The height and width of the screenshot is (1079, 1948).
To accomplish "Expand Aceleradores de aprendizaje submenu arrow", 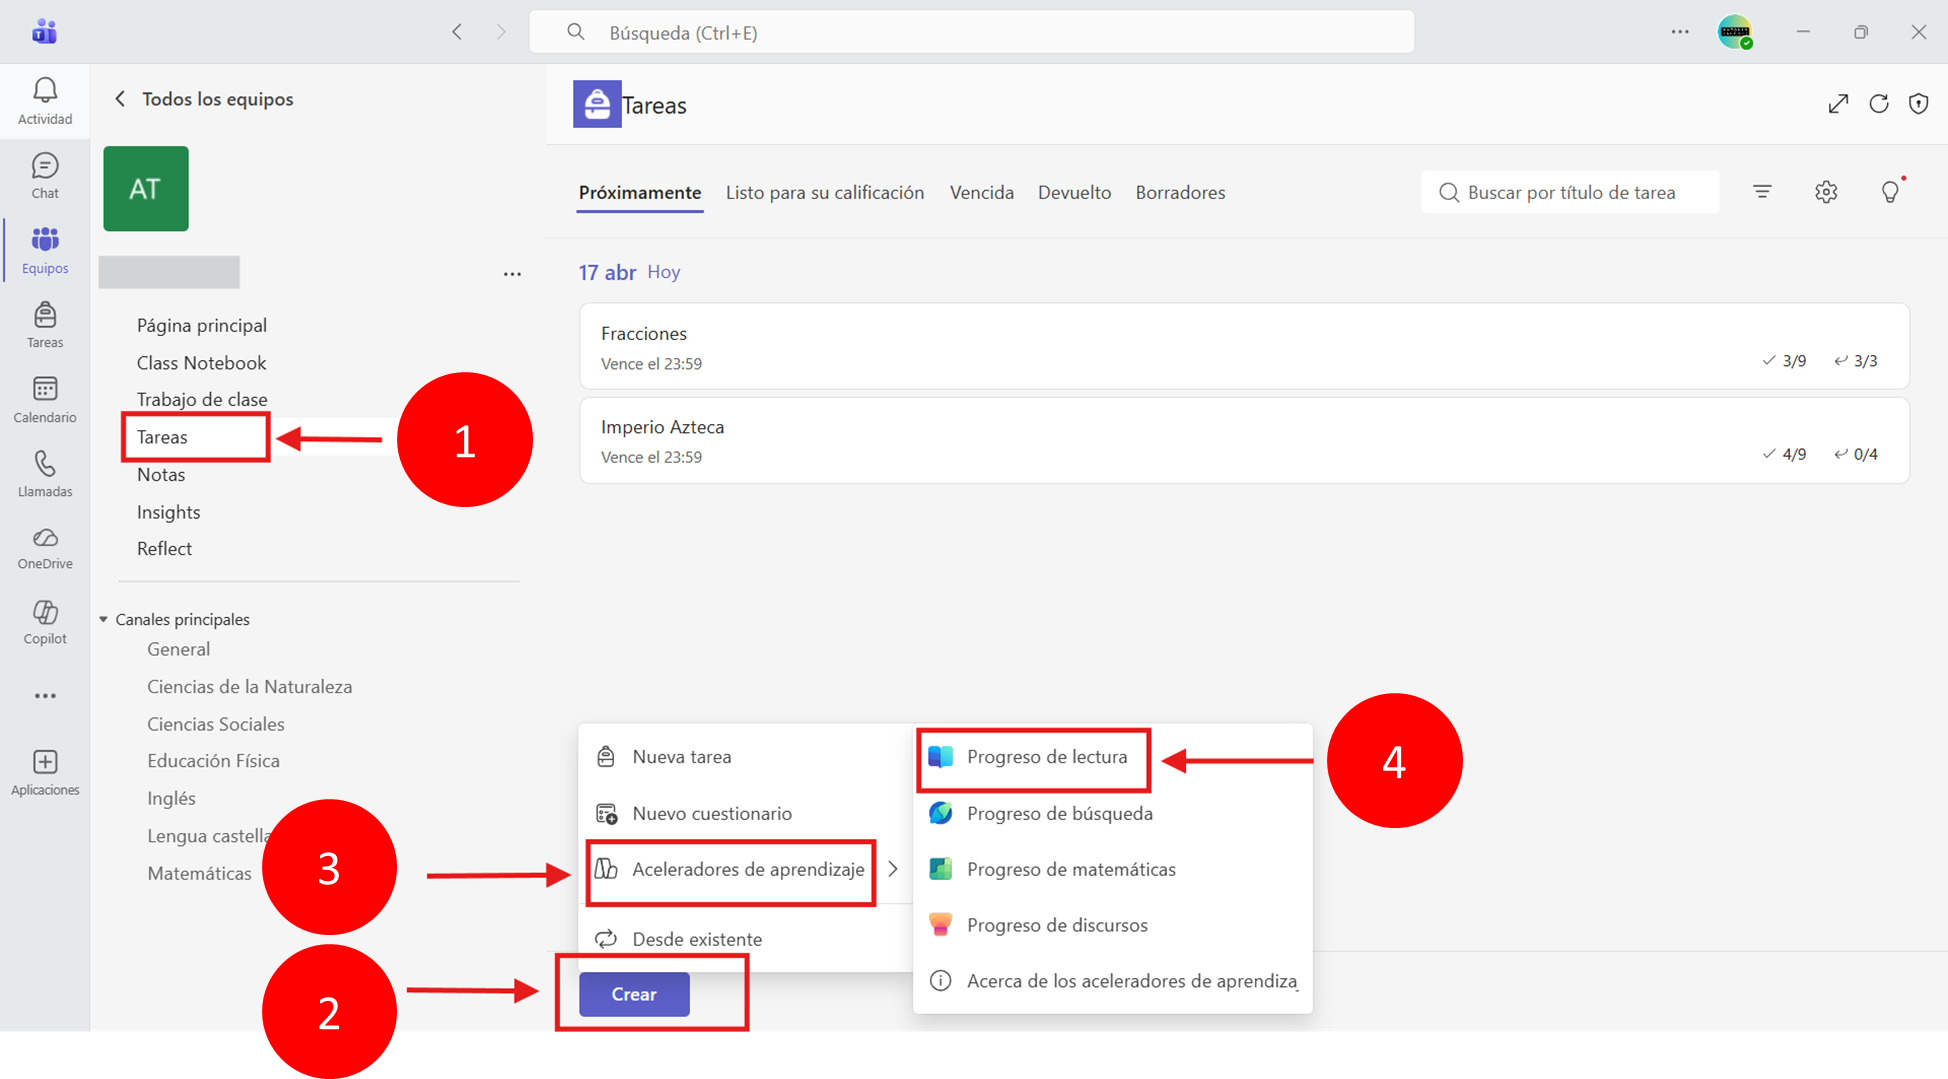I will tap(893, 869).
